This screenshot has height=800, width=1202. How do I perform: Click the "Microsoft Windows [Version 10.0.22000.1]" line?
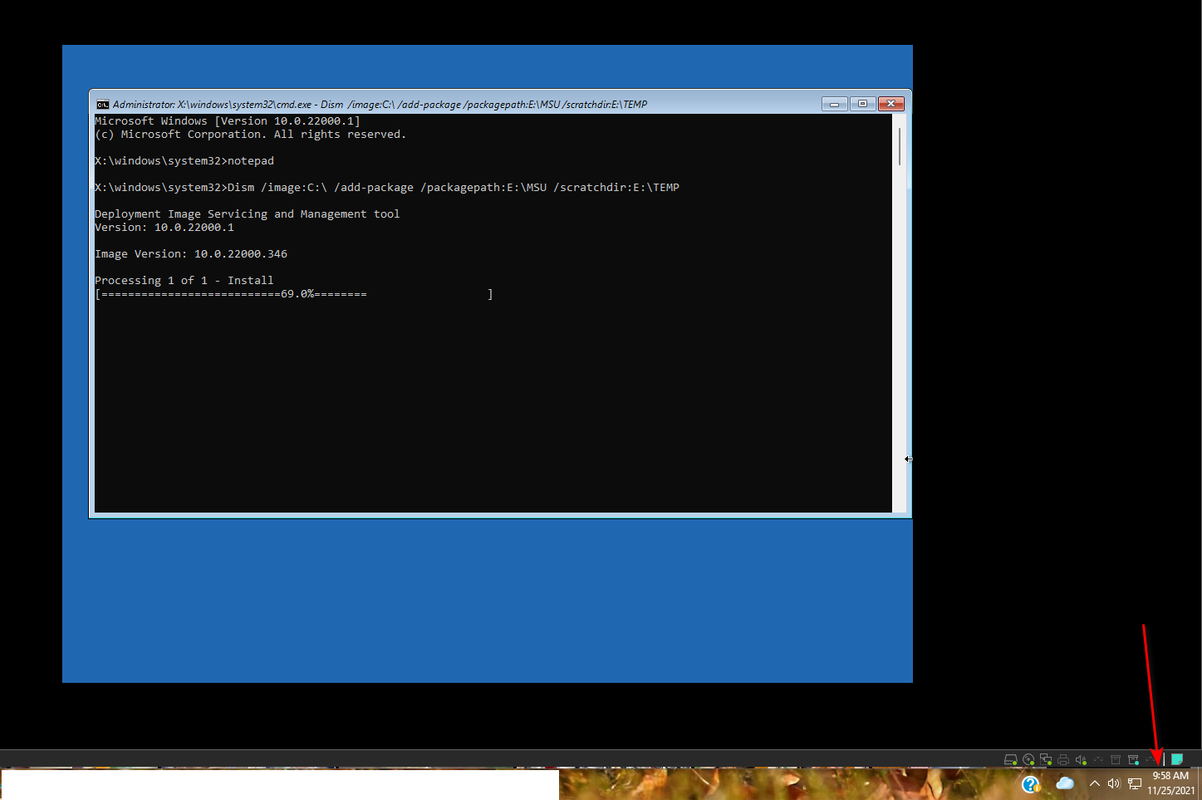(227, 121)
